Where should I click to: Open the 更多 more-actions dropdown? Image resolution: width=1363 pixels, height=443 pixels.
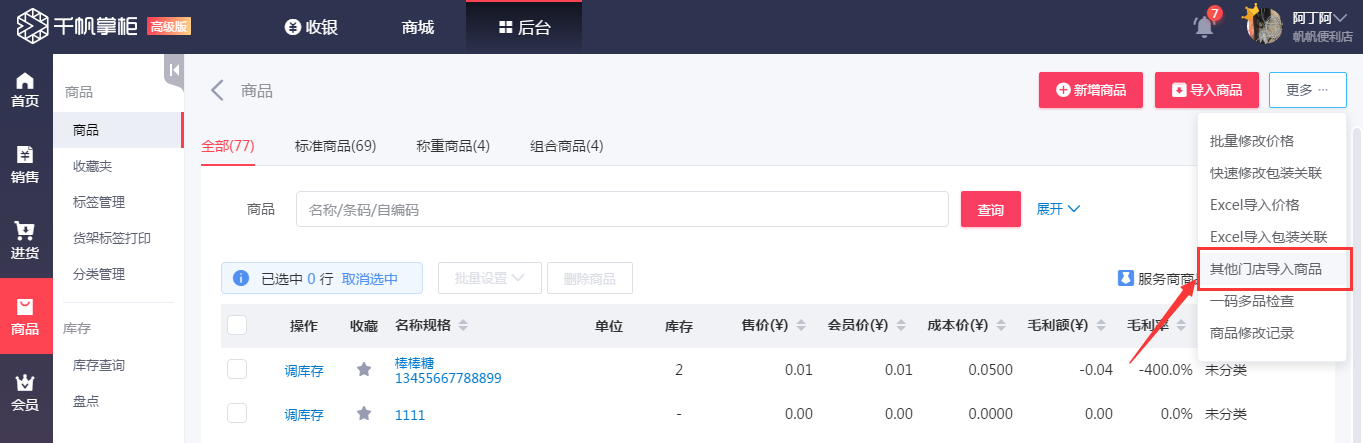(x=1307, y=90)
